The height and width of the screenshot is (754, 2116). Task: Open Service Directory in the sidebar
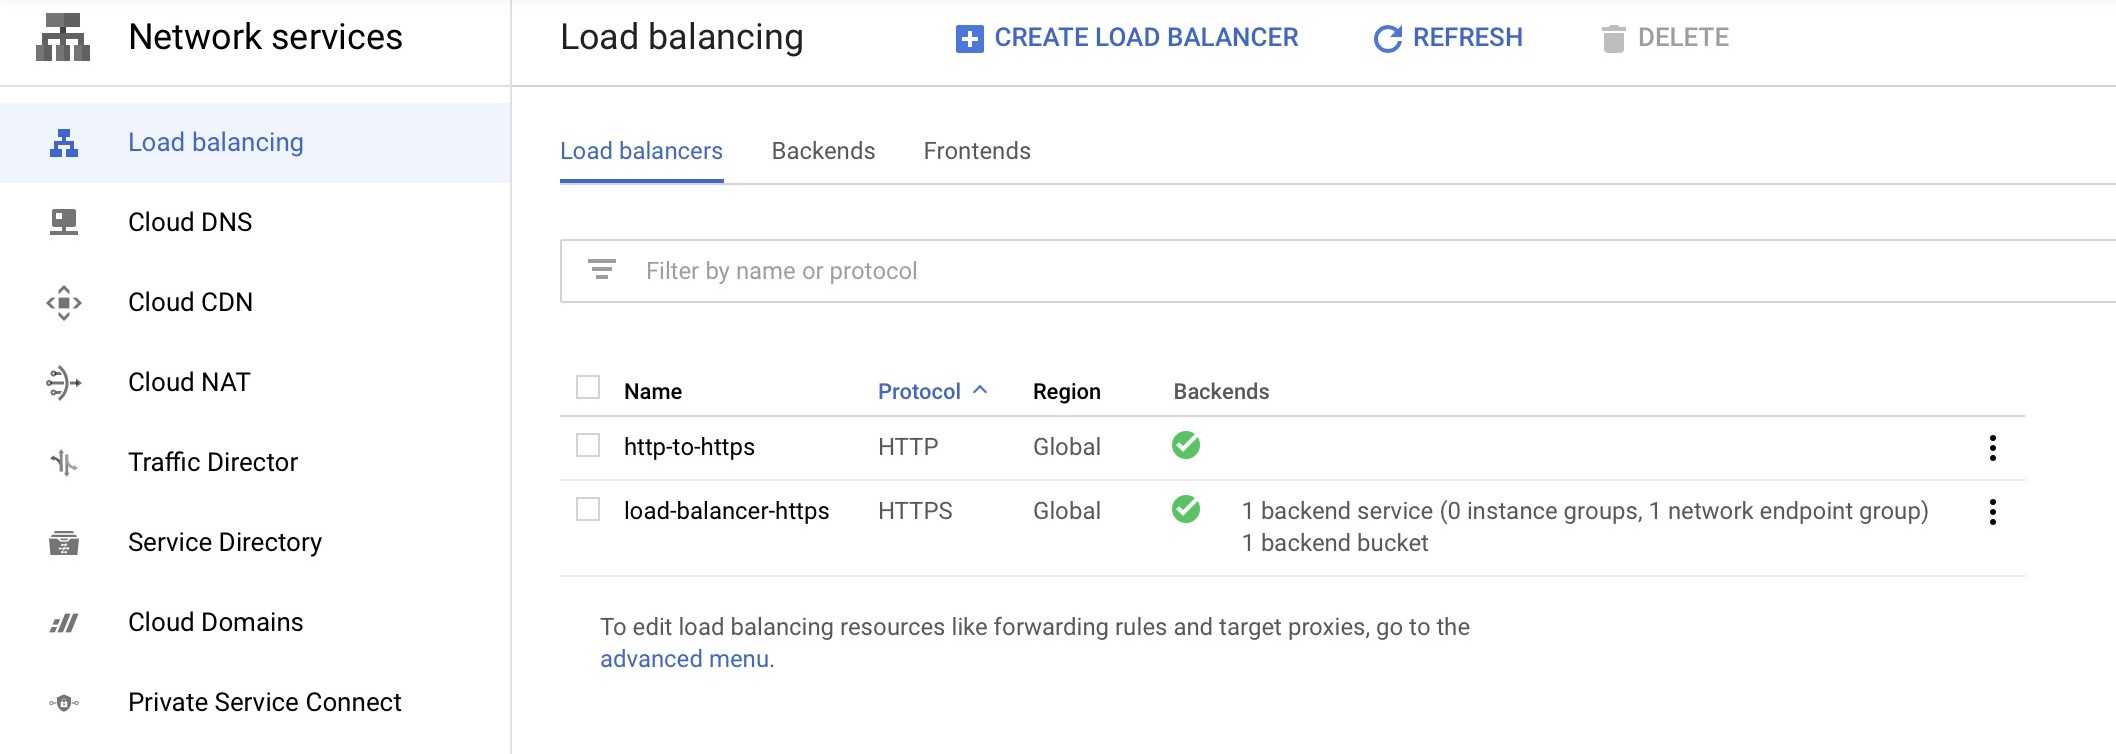point(255,542)
